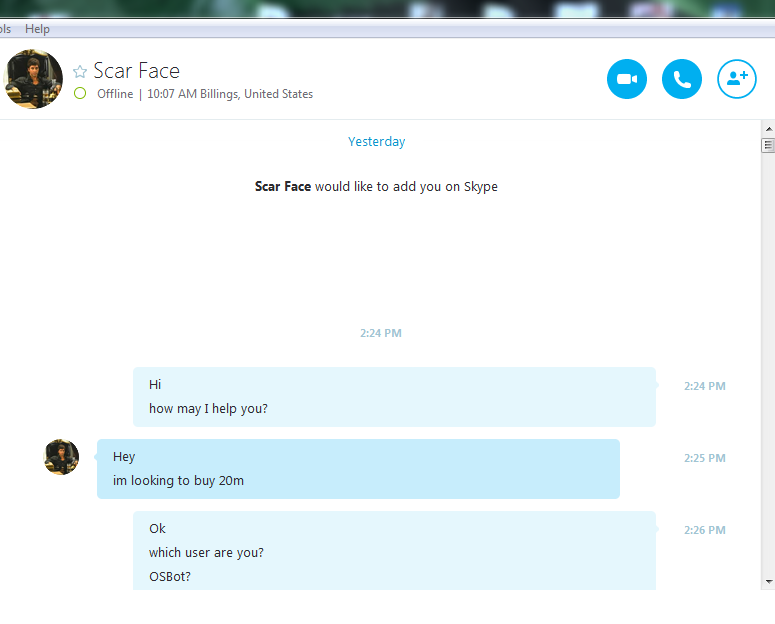Click the chat scrollbar thumb handle

tap(768, 145)
